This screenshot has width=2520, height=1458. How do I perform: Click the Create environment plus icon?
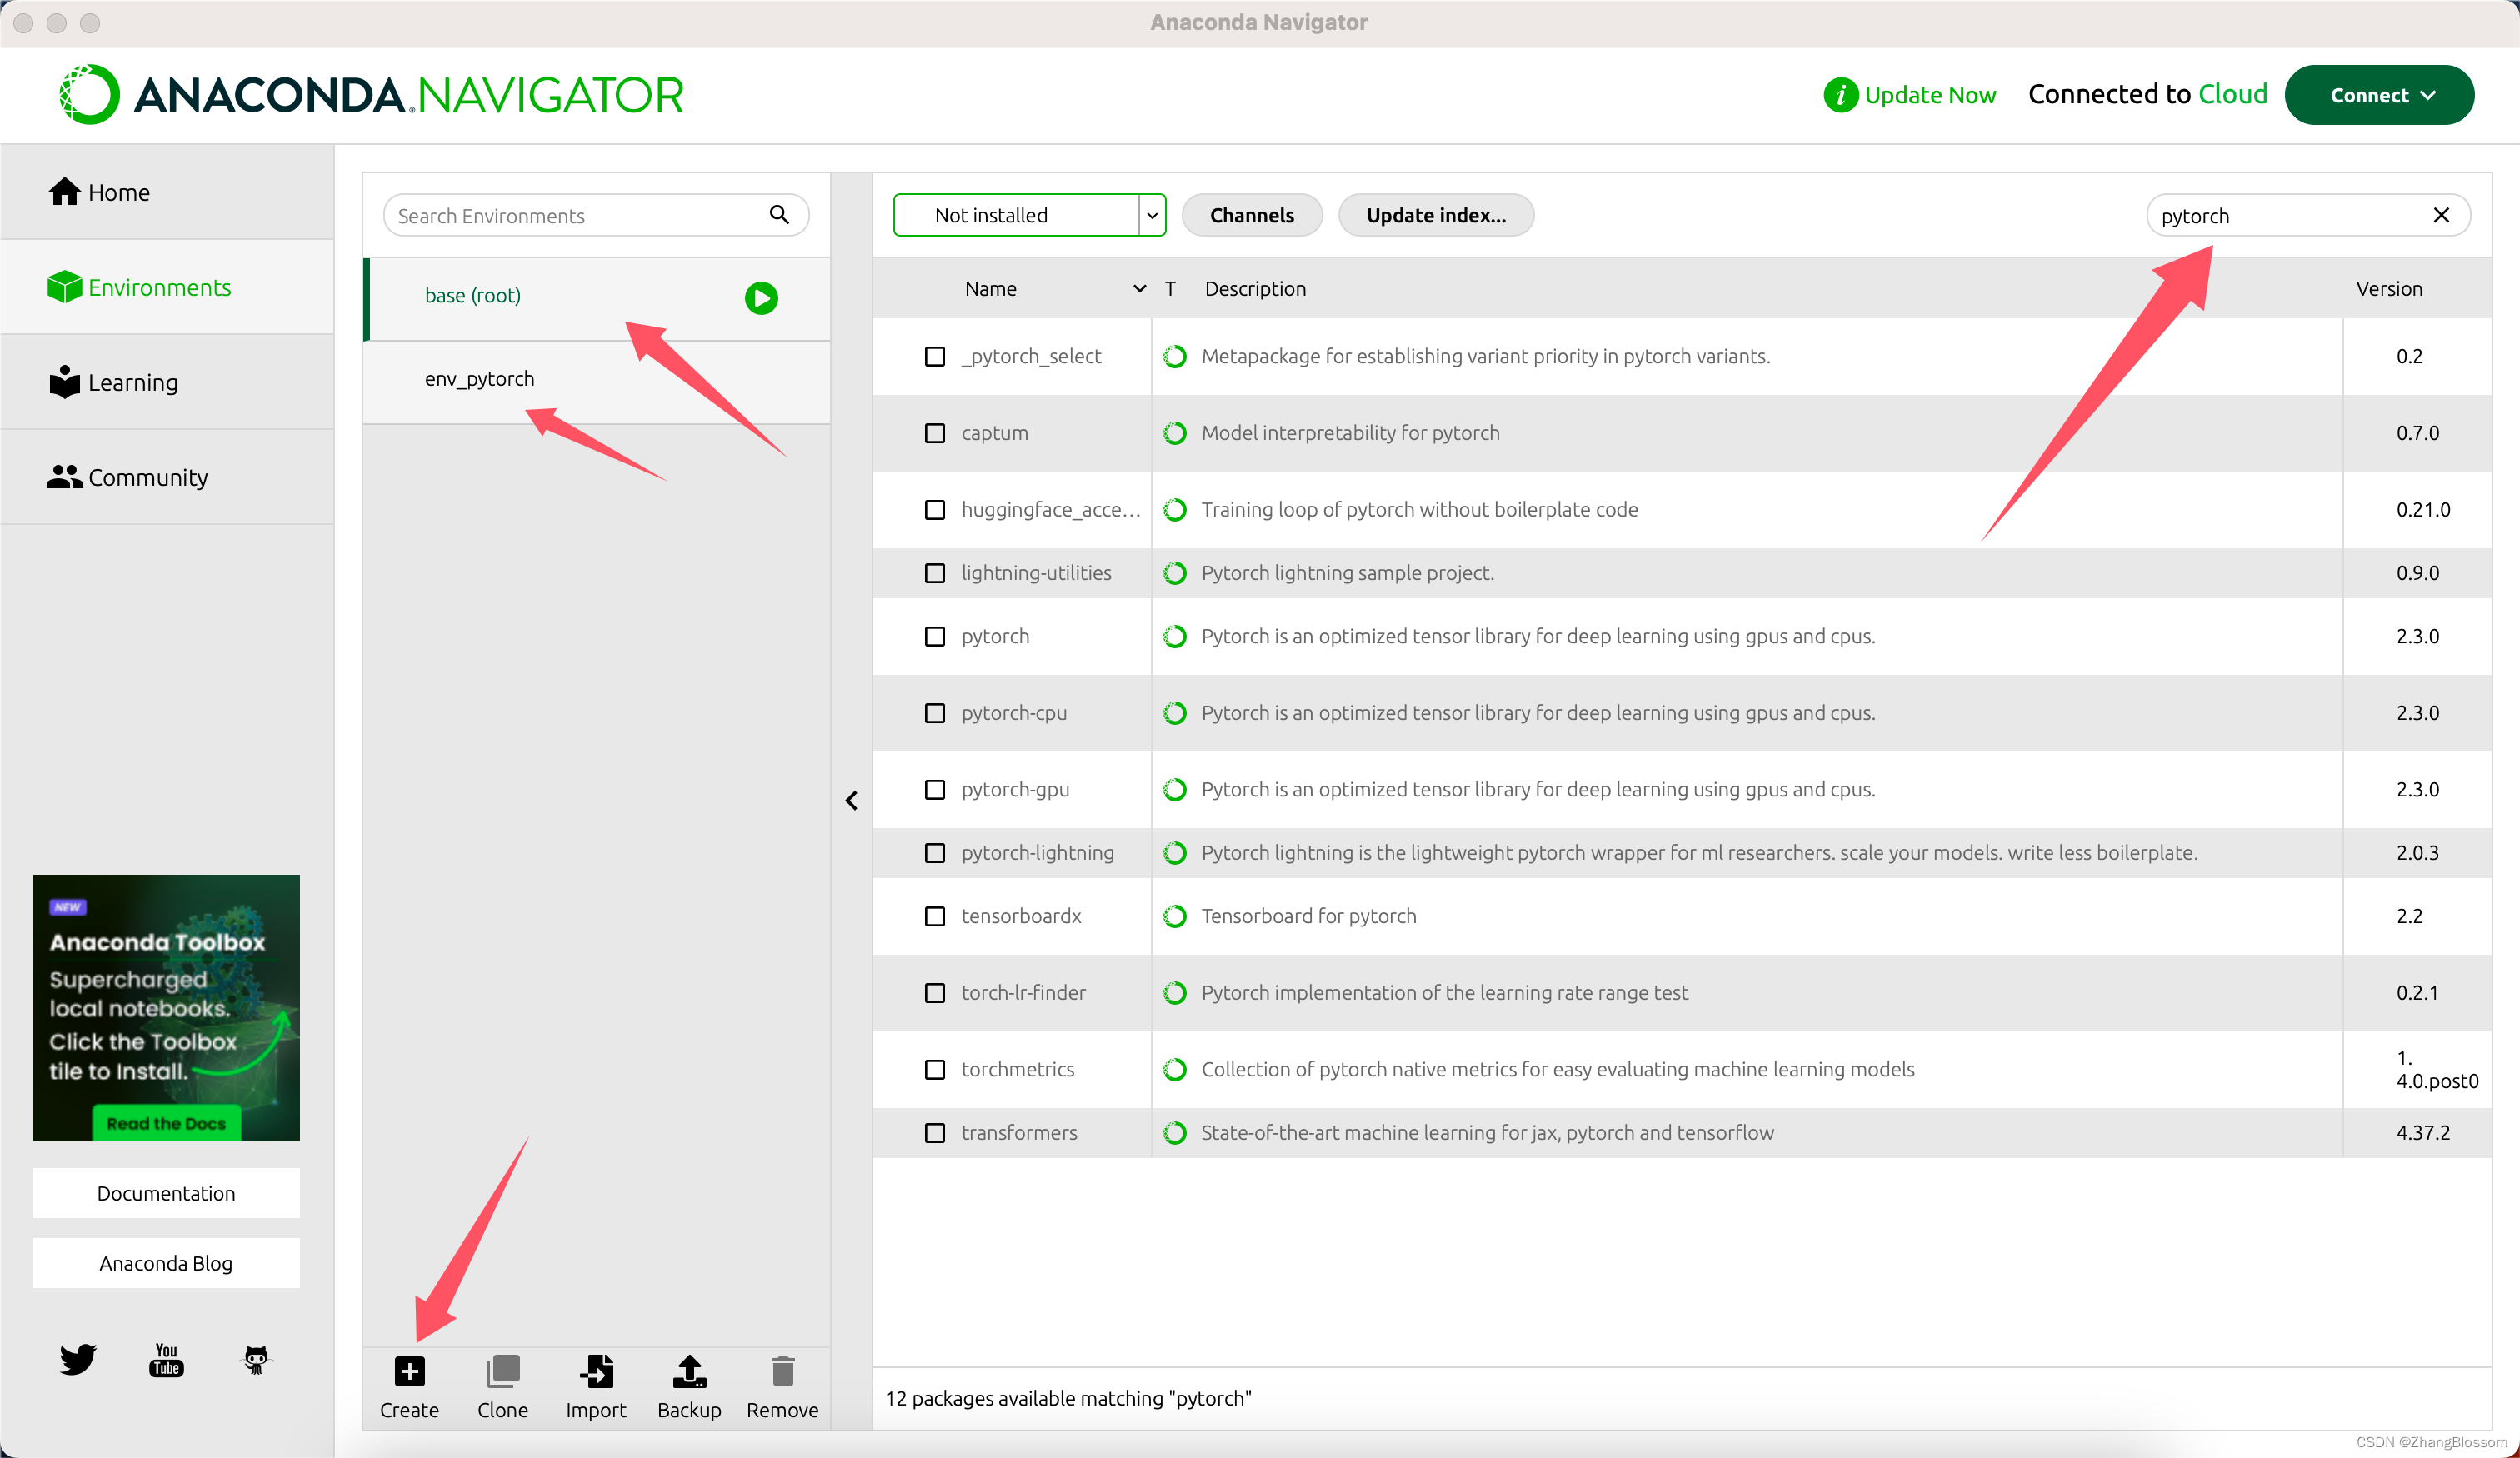click(x=409, y=1371)
